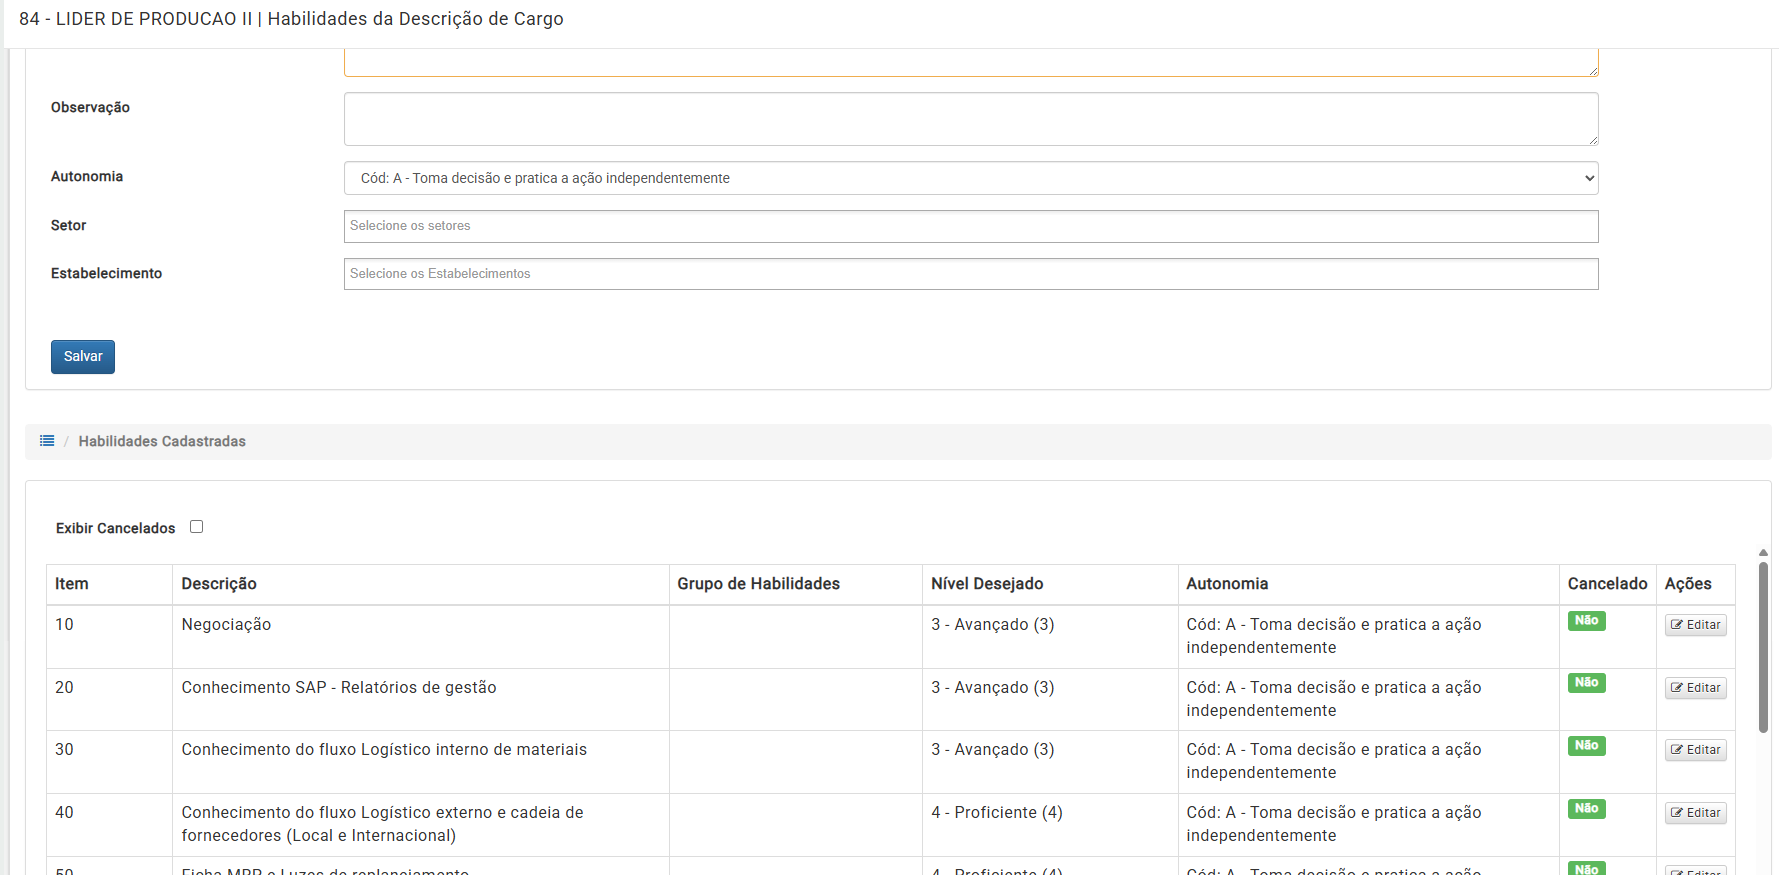Edit the Negociação skill row
Image resolution: width=1779 pixels, height=875 pixels.
coord(1695,625)
